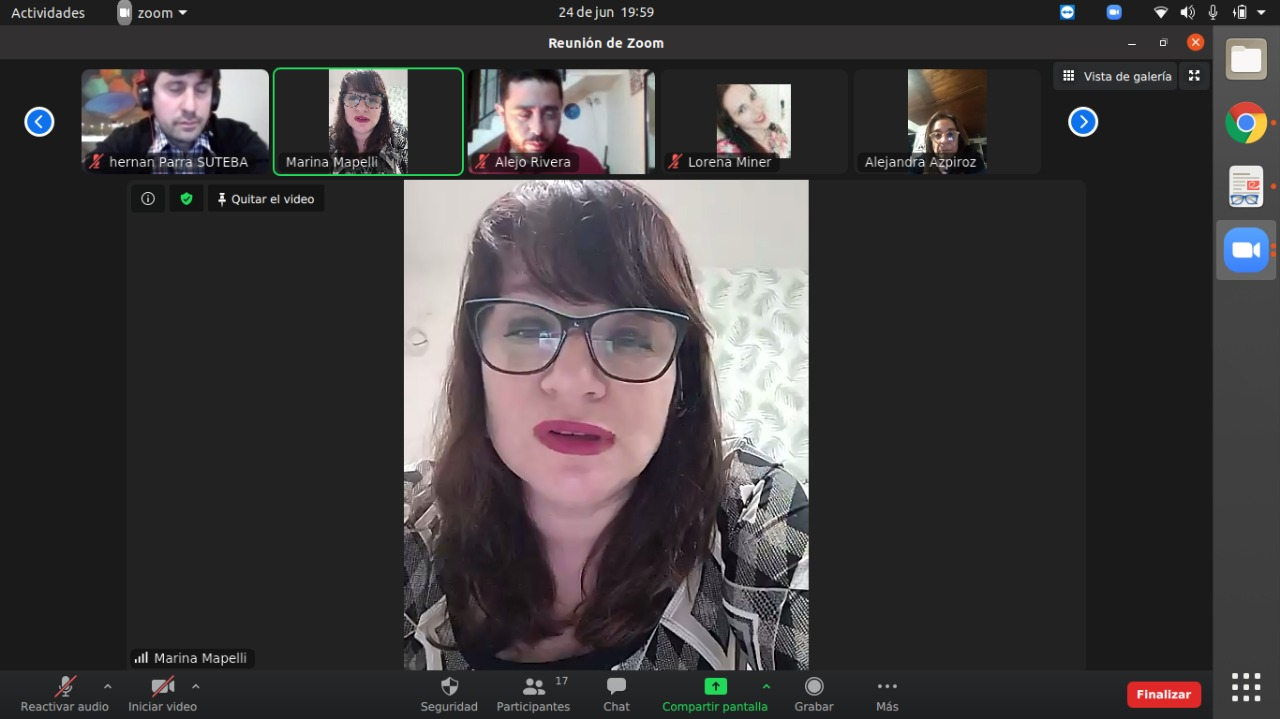Viewport: 1280px width, 719px height.
Task: Unpin video with Quitar el video
Action: 266,199
